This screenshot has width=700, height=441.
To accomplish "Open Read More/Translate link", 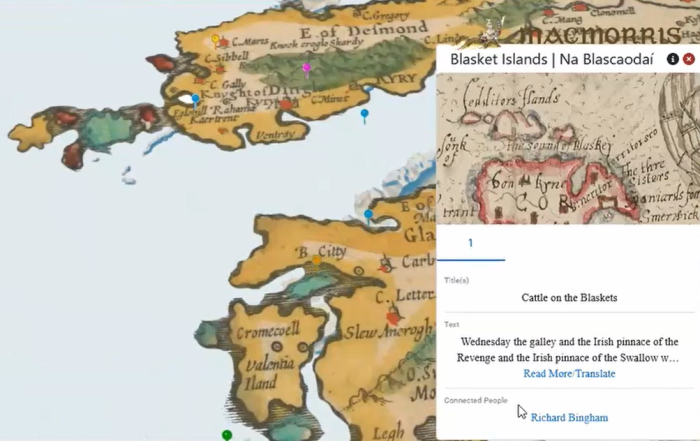I will [x=569, y=374].
